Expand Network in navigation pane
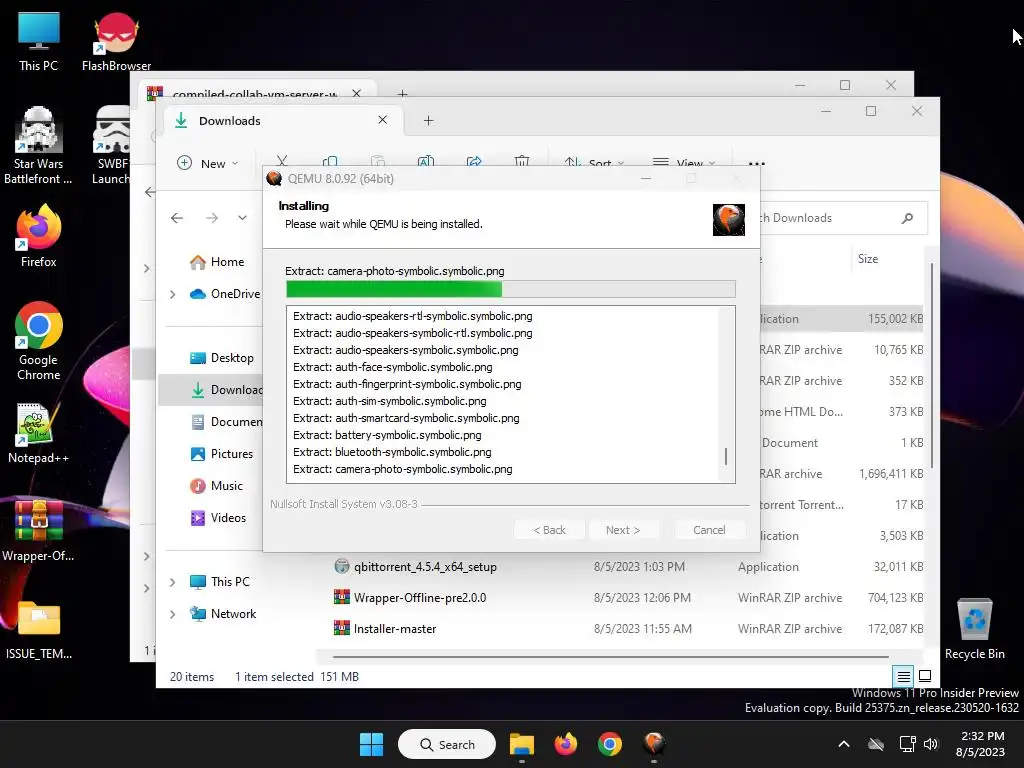1024x768 pixels. [x=172, y=614]
